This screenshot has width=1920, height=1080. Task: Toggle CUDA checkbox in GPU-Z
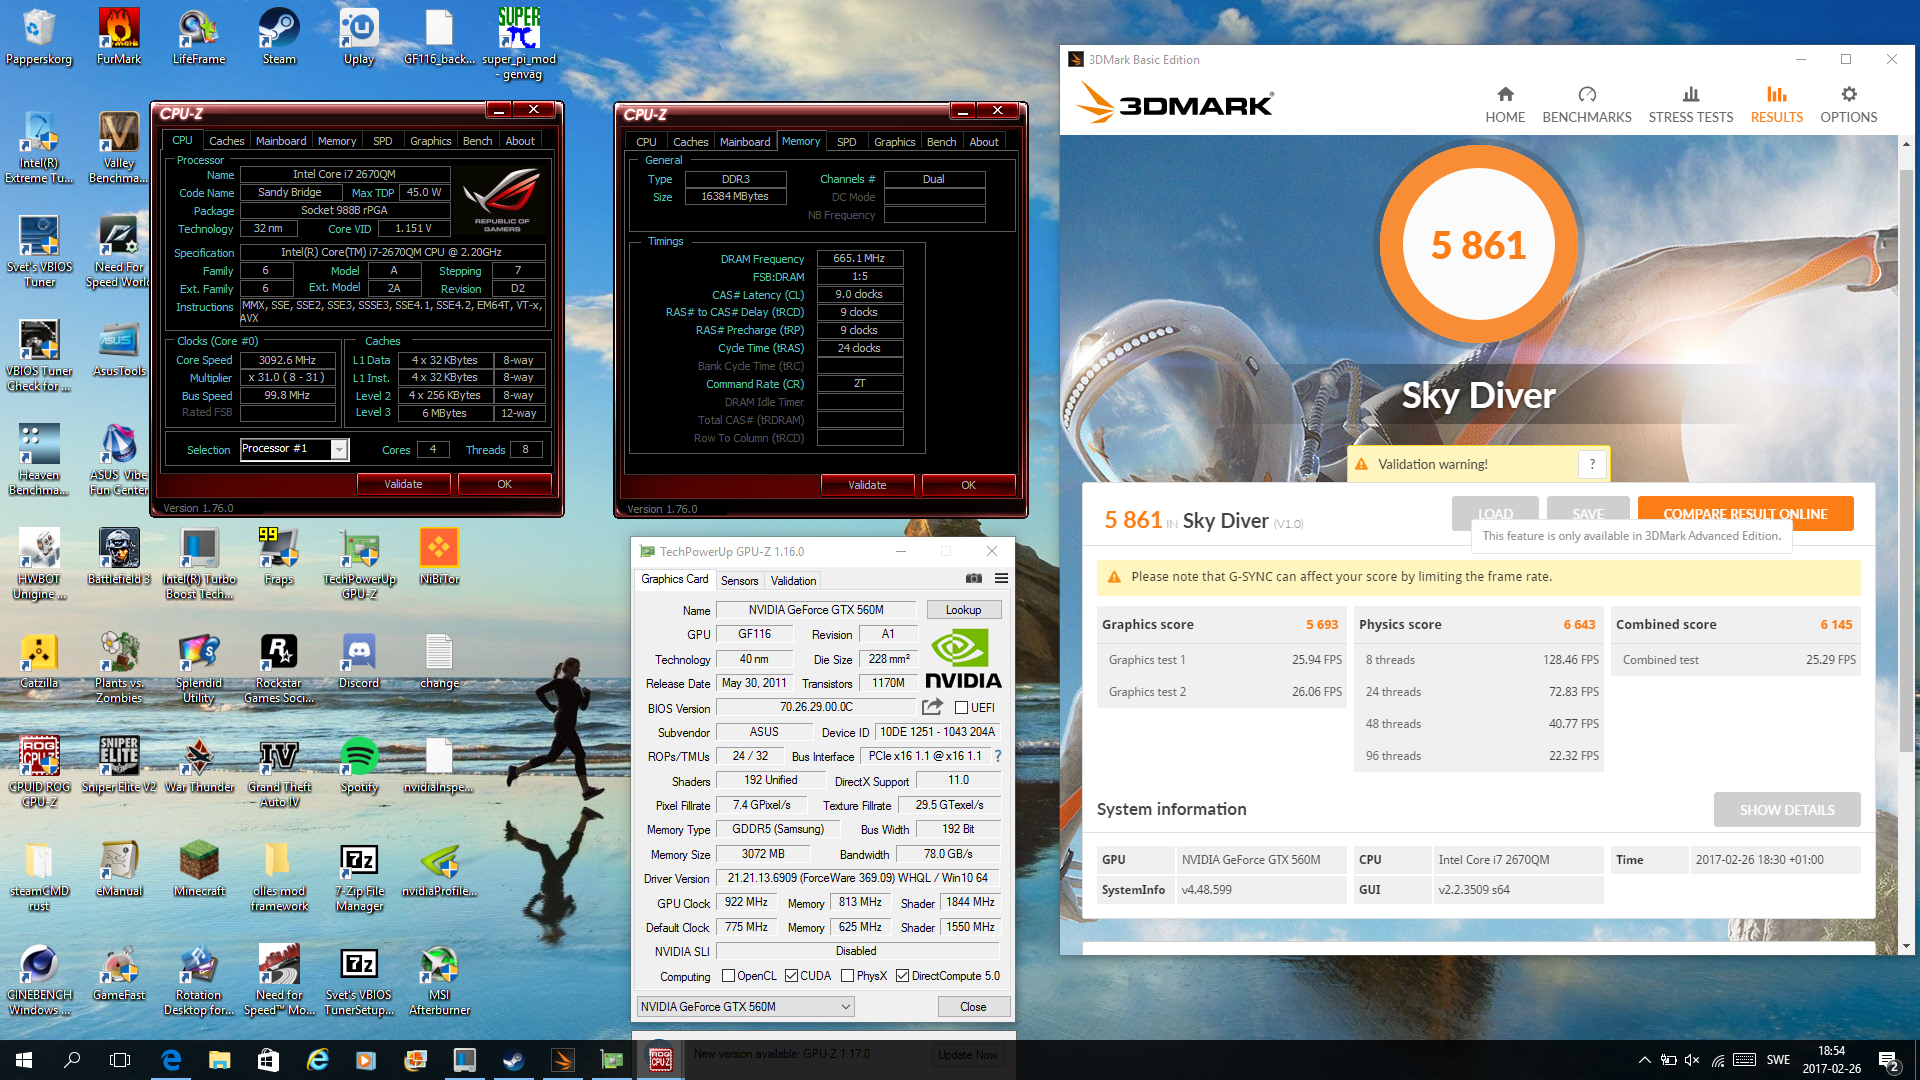tap(791, 976)
